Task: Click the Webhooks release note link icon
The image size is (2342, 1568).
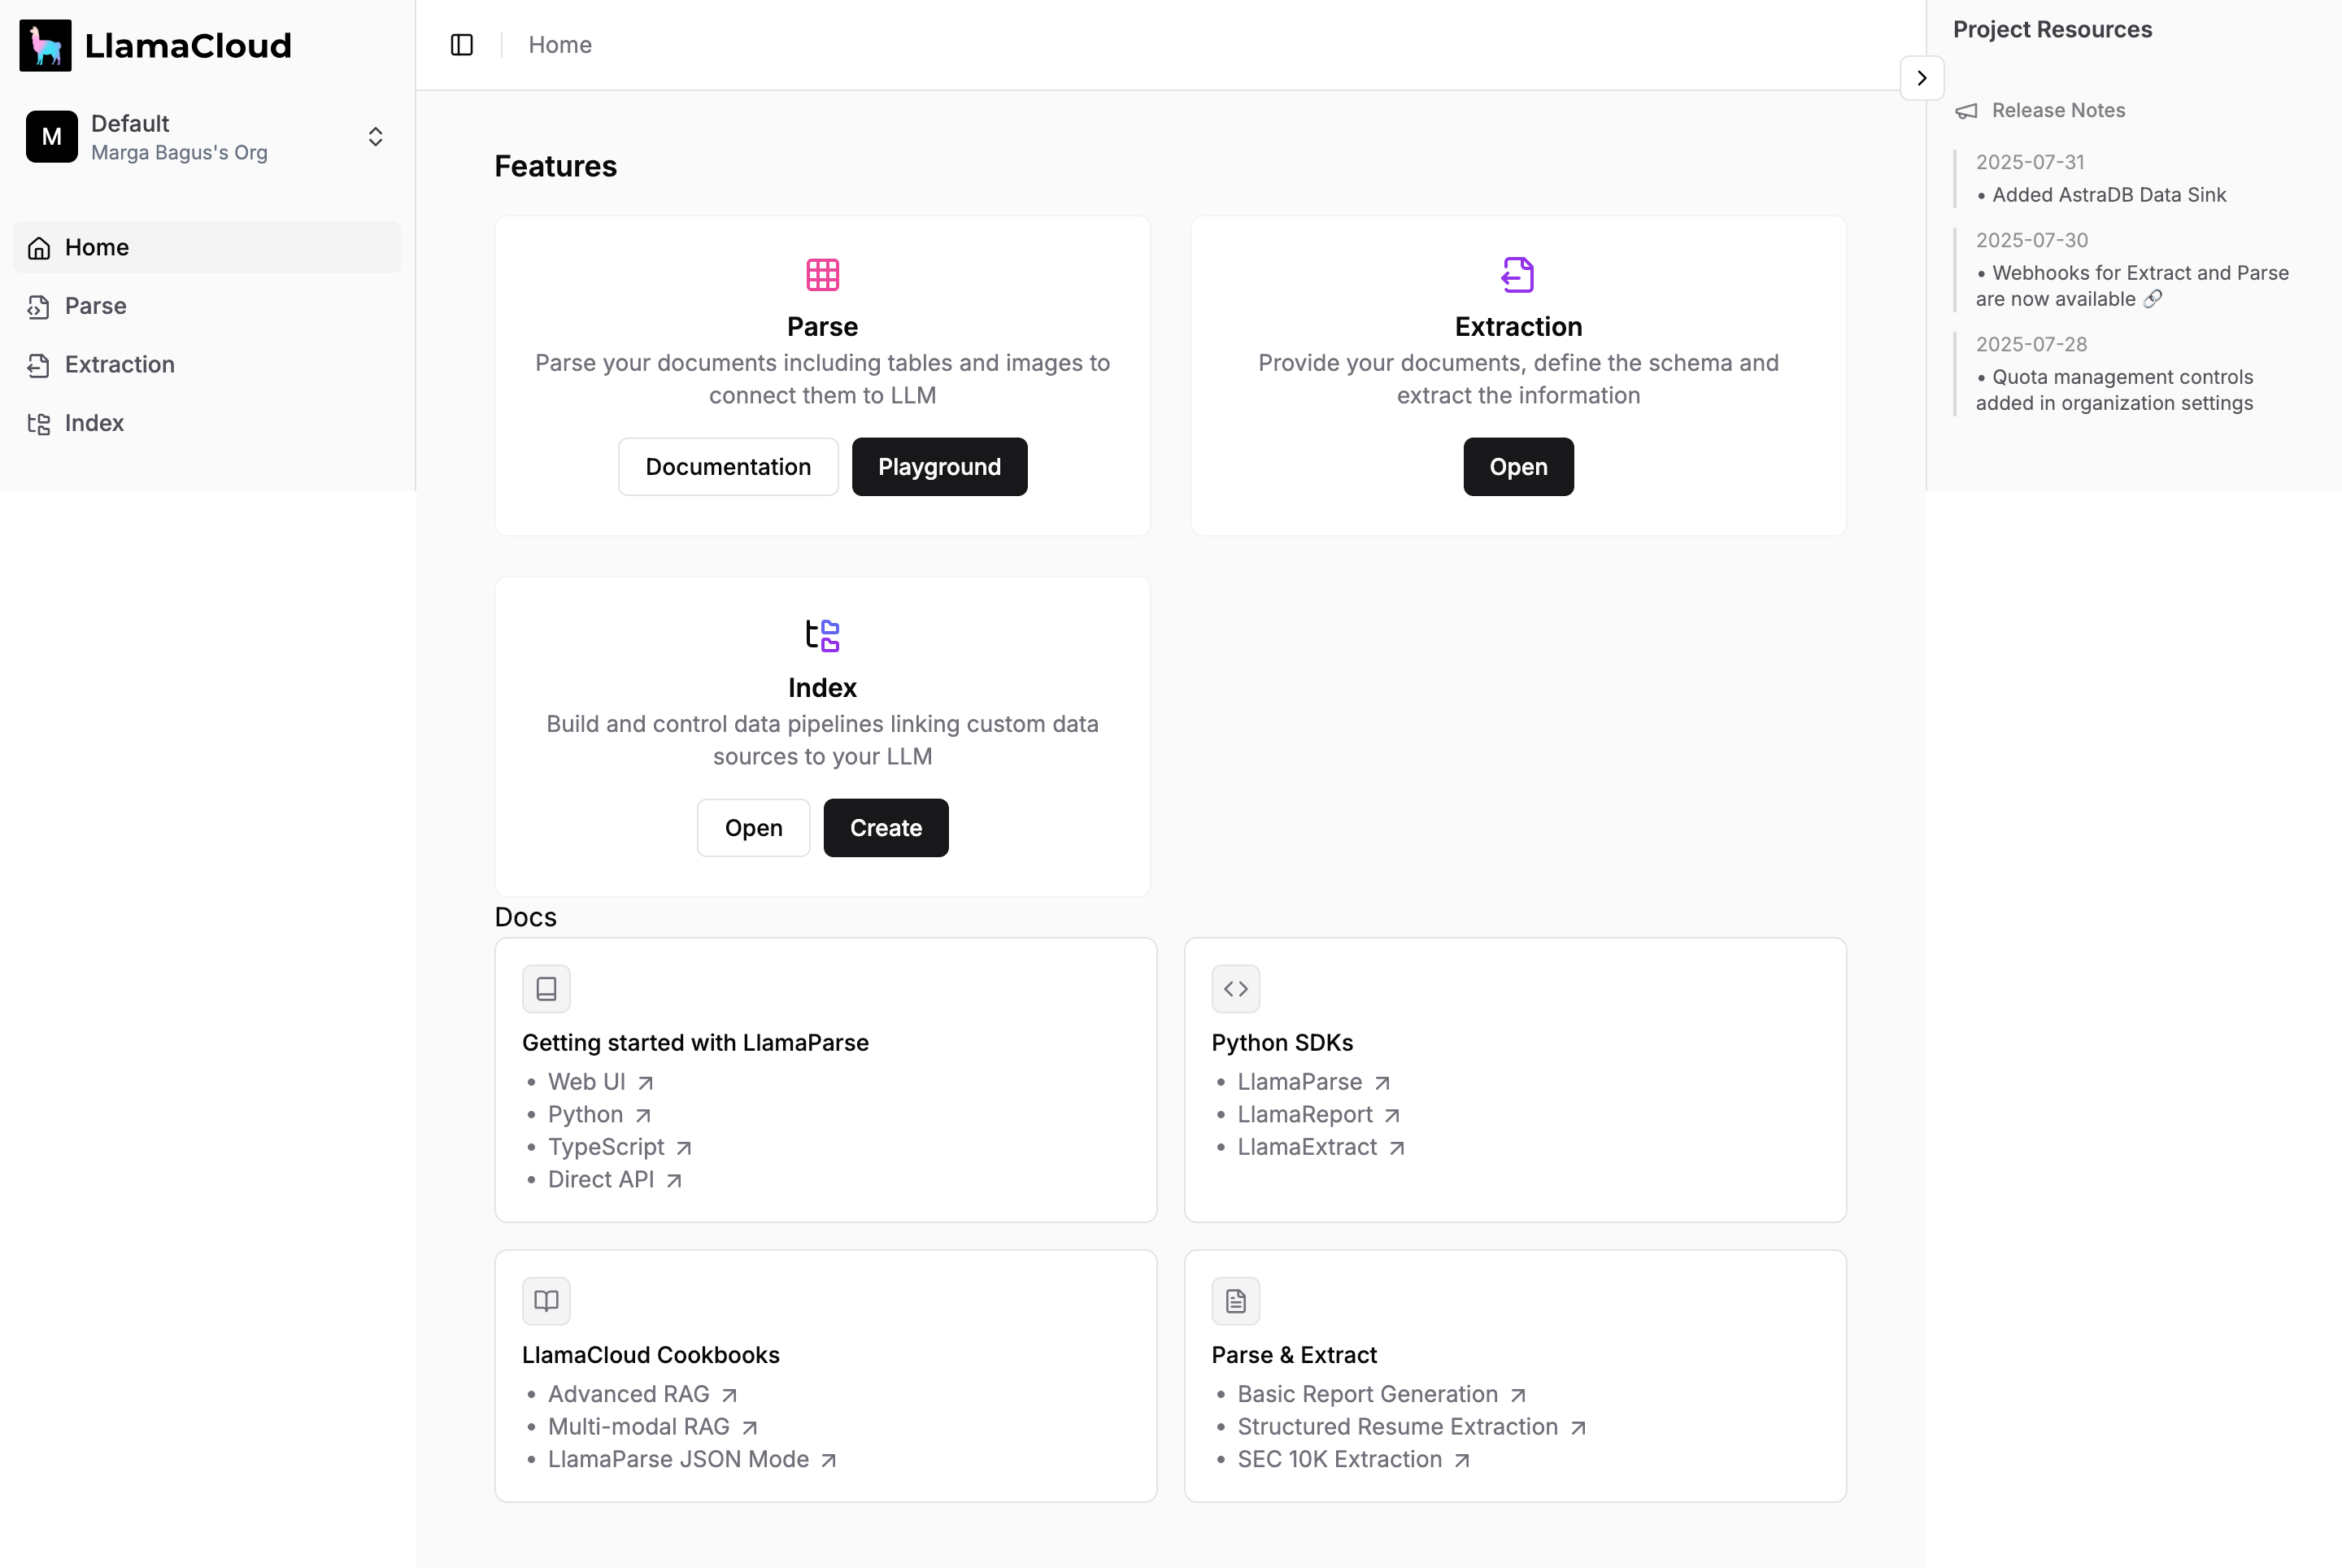Action: tap(2150, 299)
